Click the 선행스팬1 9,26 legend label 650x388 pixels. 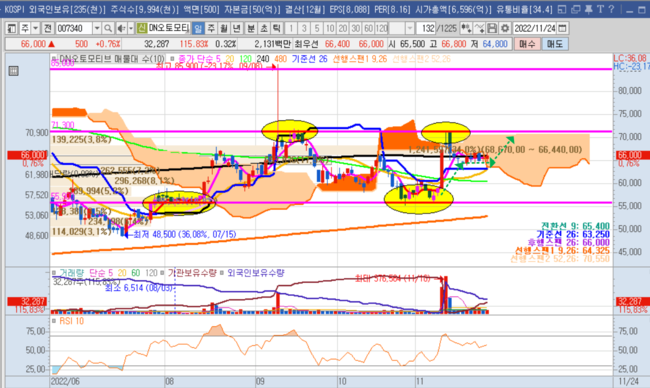359,59
